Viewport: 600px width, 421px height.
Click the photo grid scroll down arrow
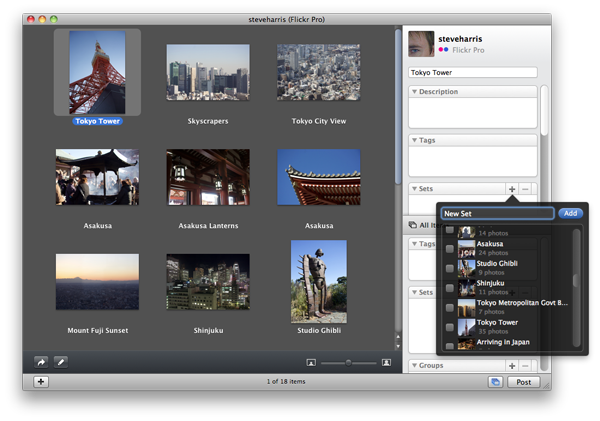(398, 346)
